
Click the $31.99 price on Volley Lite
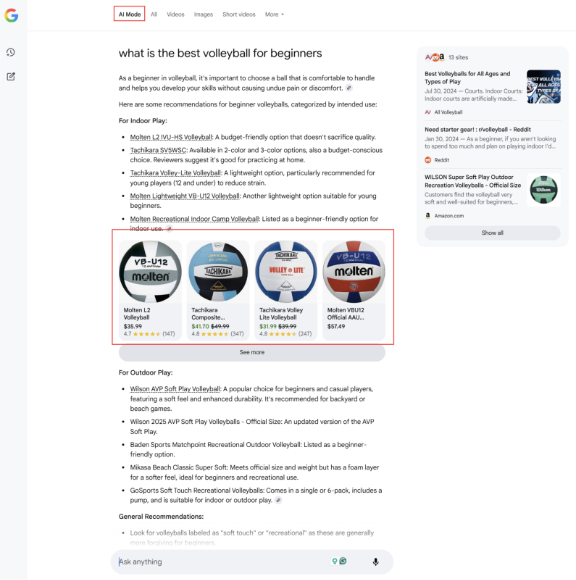(268, 326)
